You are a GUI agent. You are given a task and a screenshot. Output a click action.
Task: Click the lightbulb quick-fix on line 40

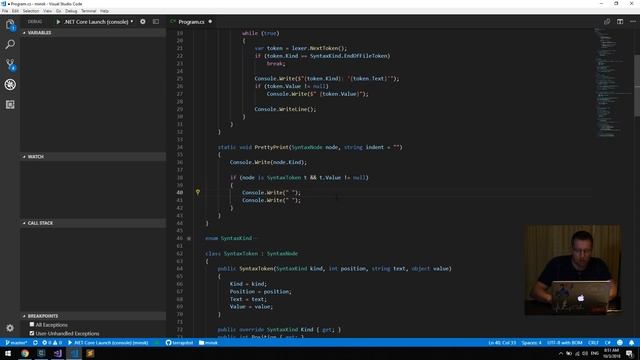198,192
